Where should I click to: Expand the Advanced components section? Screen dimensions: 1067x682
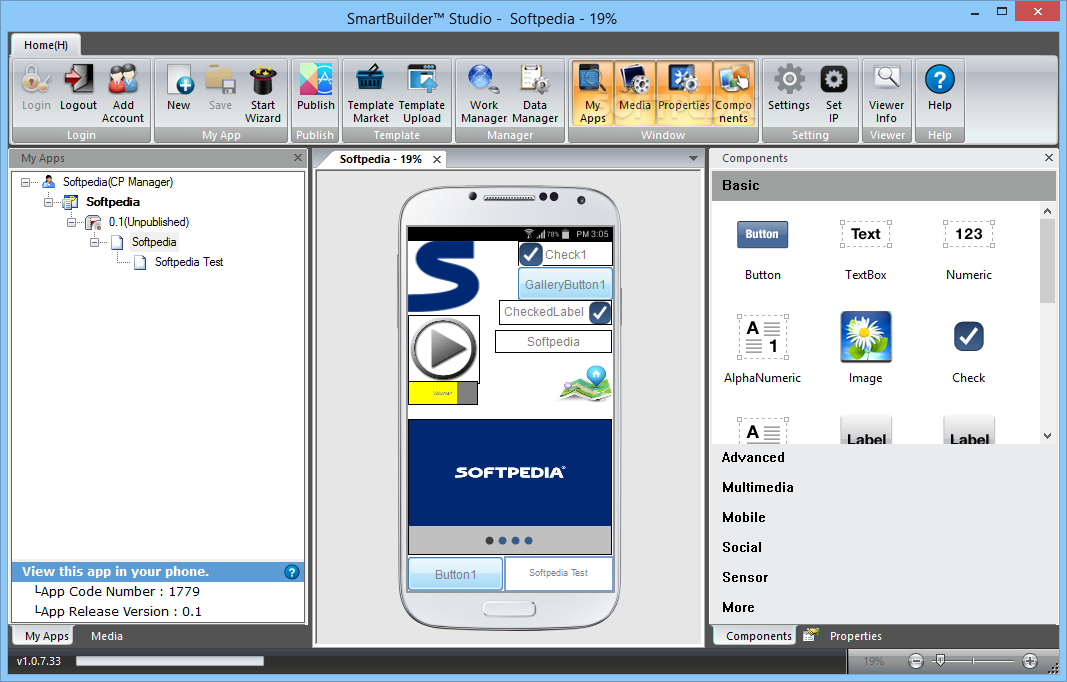pyautogui.click(x=753, y=457)
